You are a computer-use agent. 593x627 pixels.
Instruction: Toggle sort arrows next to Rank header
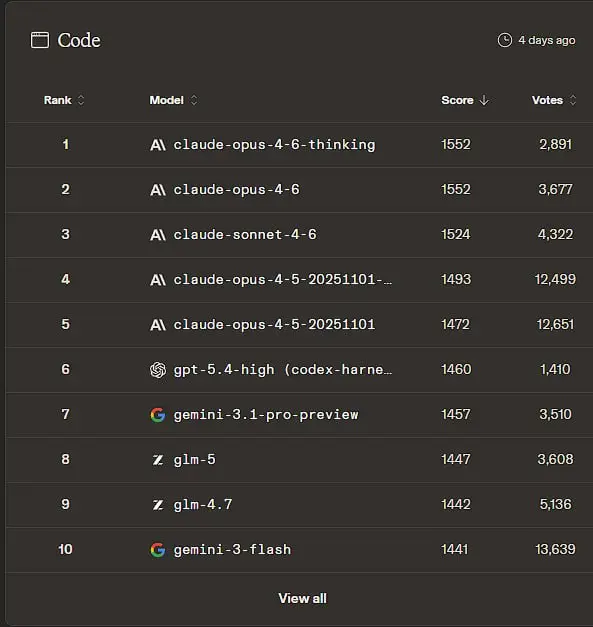[x=81, y=100]
